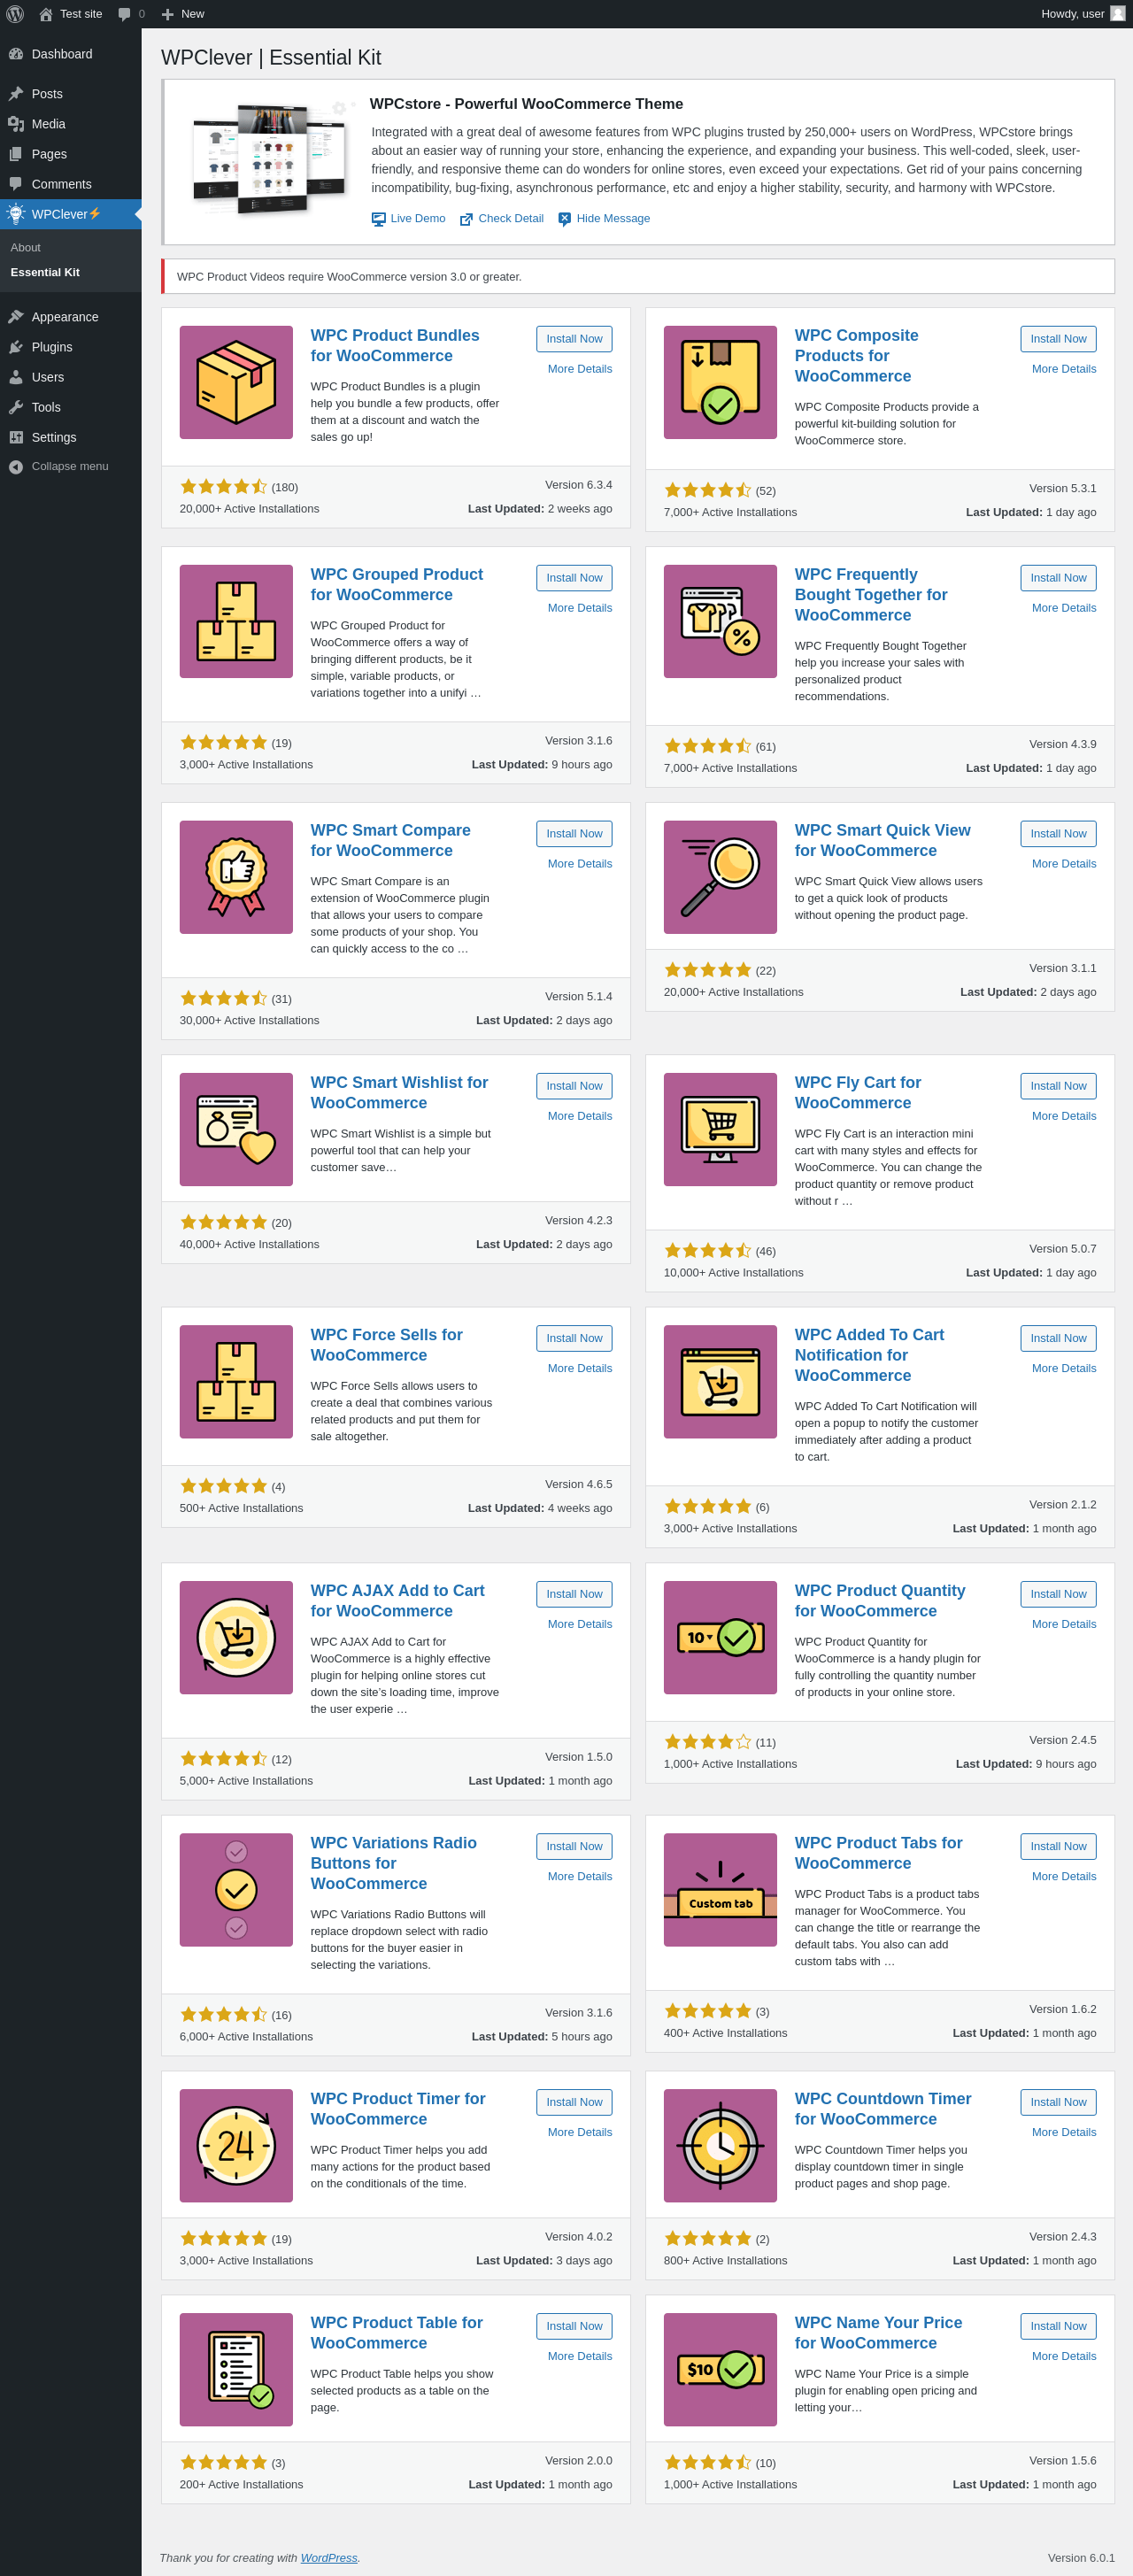Collapse the admin sidebar menu
The image size is (1133, 2576).
pyautogui.click(x=70, y=466)
